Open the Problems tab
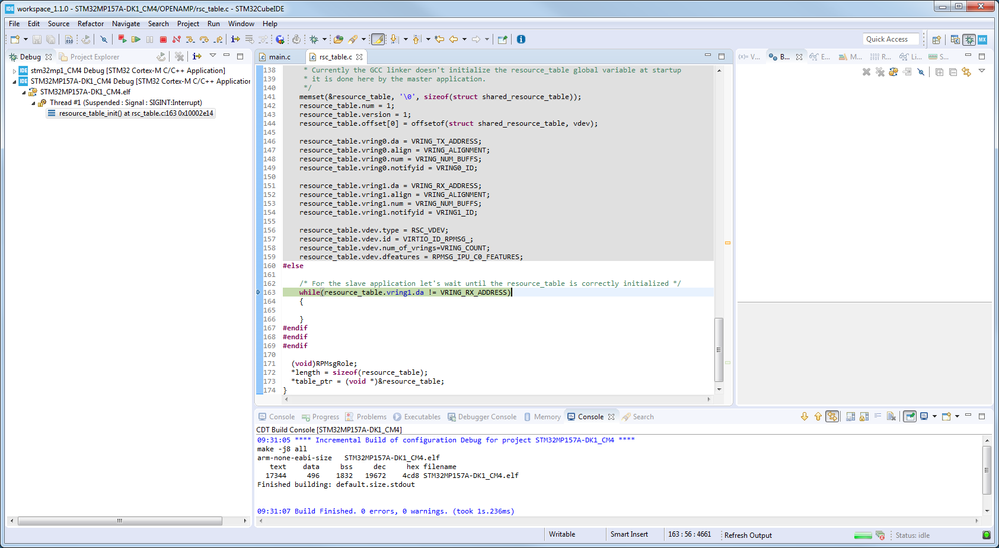Screen dimensions: 999x548 [x=366, y=417]
